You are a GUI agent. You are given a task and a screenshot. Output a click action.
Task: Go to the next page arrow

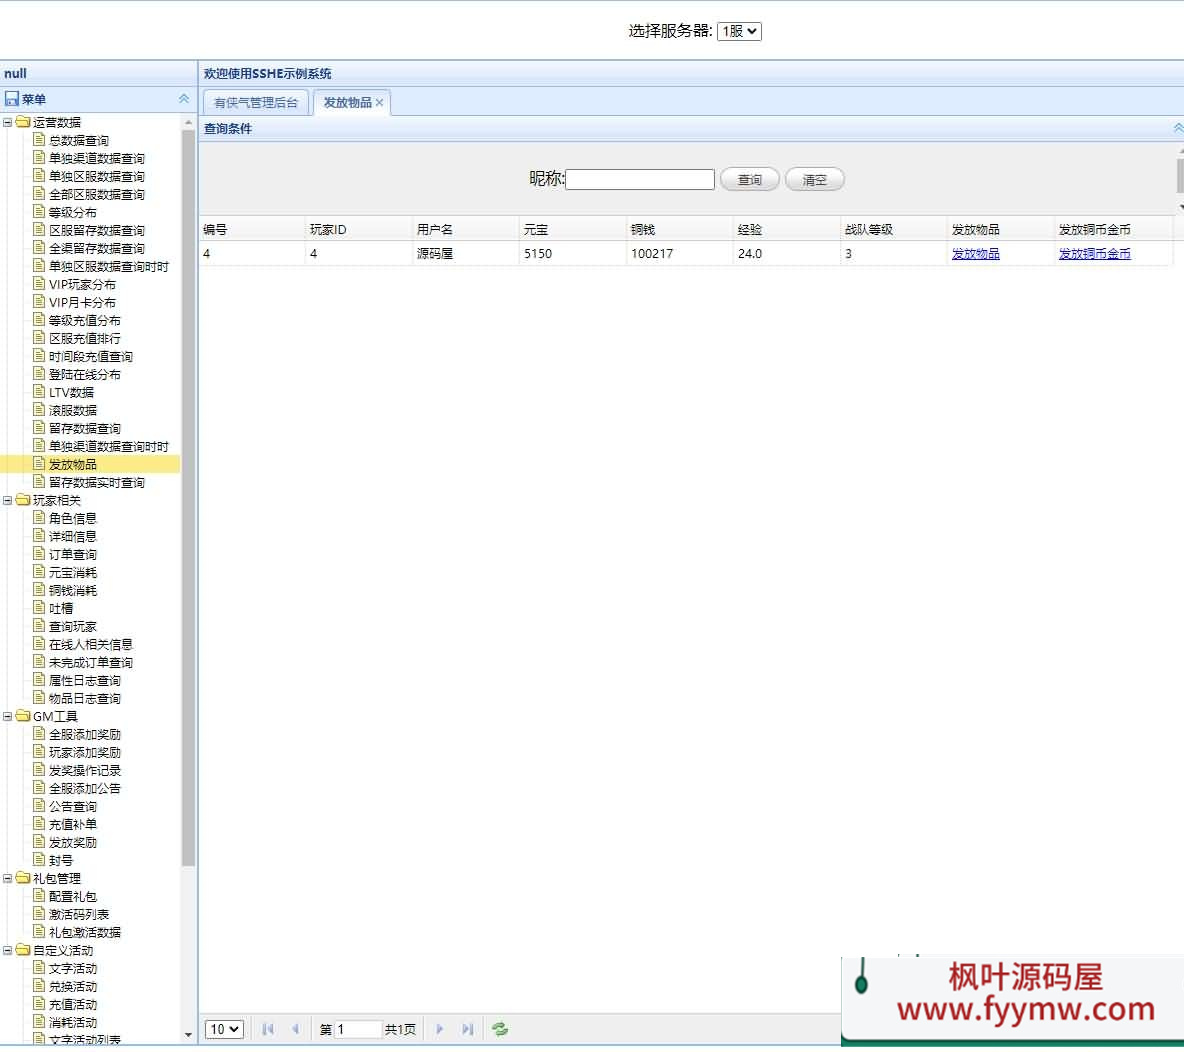440,1029
